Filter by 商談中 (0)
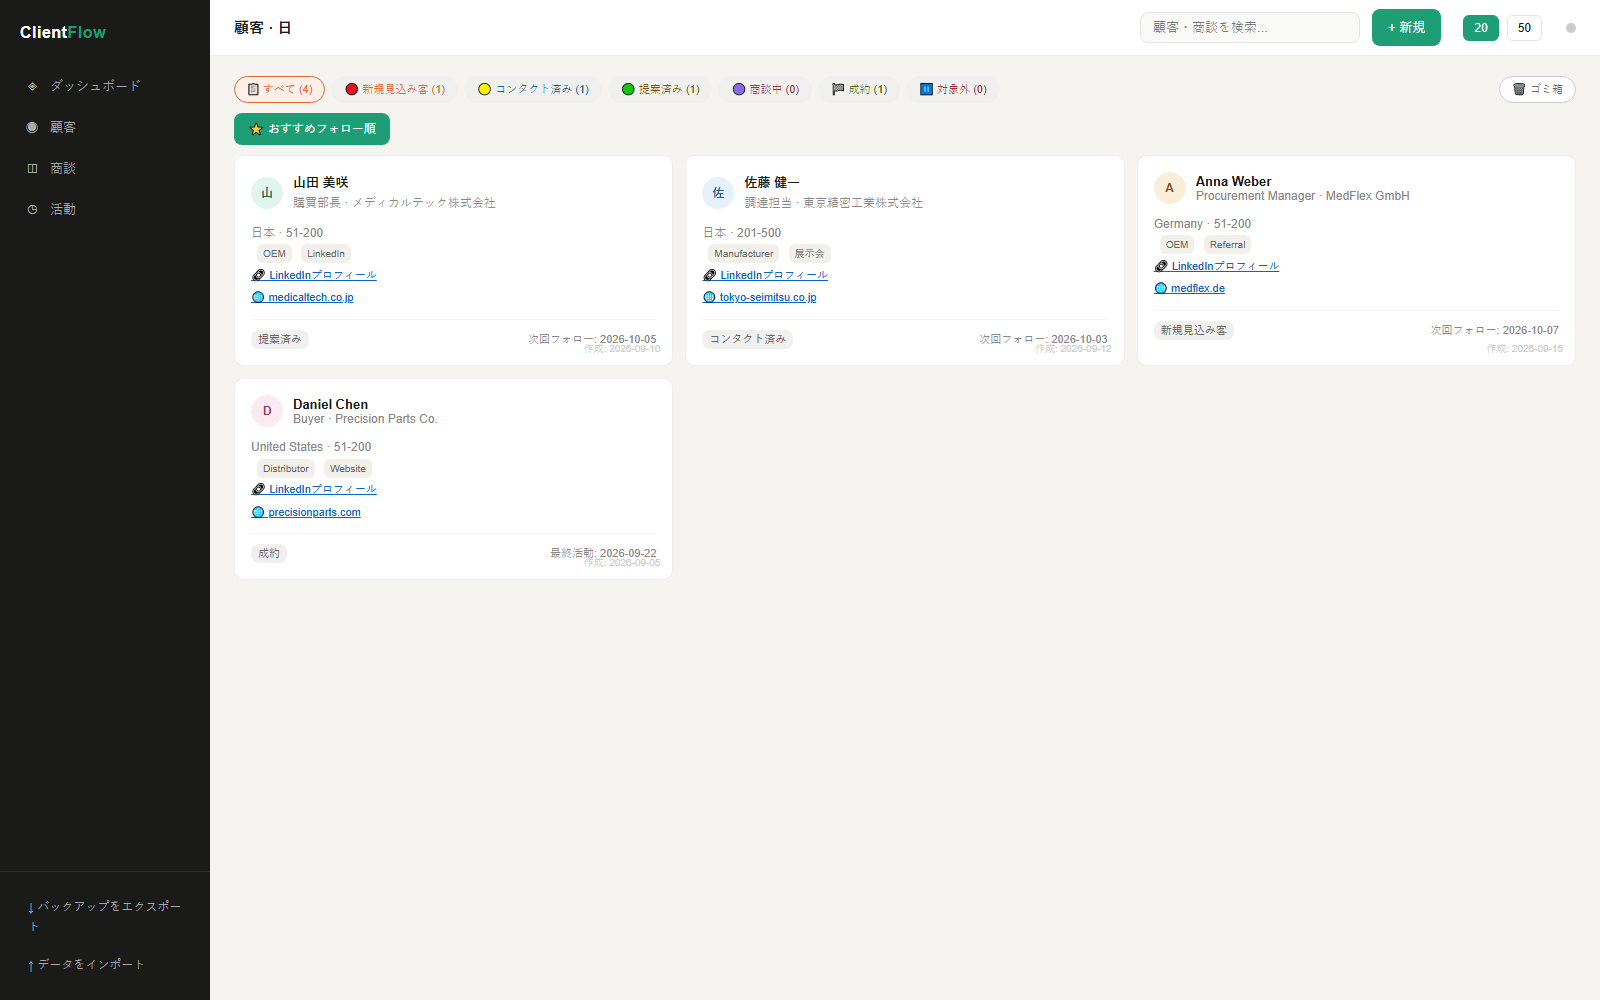This screenshot has height=1000, width=1600. pos(766,89)
